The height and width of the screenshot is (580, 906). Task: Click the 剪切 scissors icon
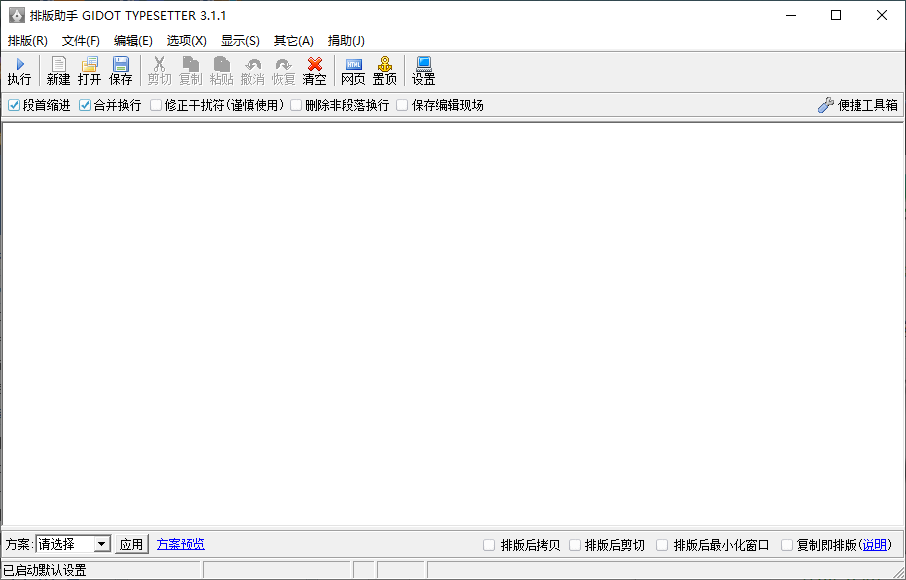coord(159,64)
